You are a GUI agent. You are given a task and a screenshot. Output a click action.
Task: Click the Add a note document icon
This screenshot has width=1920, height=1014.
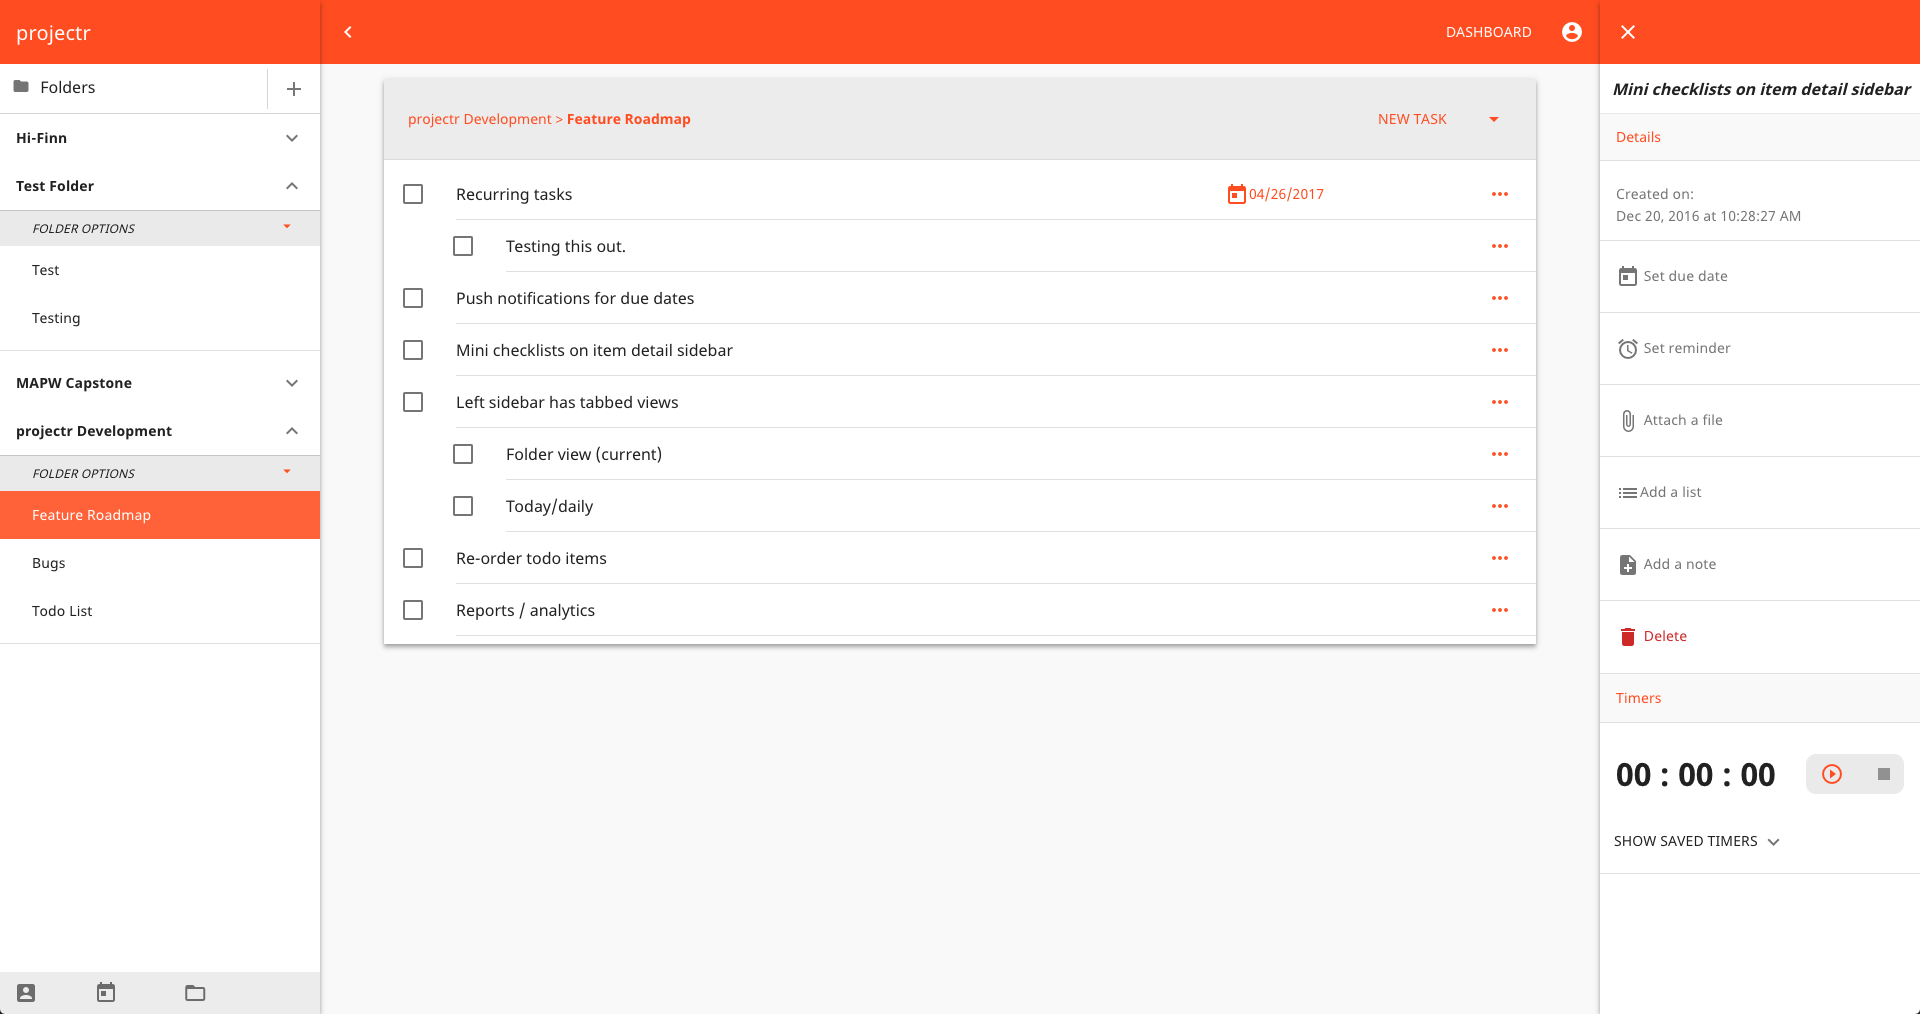(x=1628, y=564)
